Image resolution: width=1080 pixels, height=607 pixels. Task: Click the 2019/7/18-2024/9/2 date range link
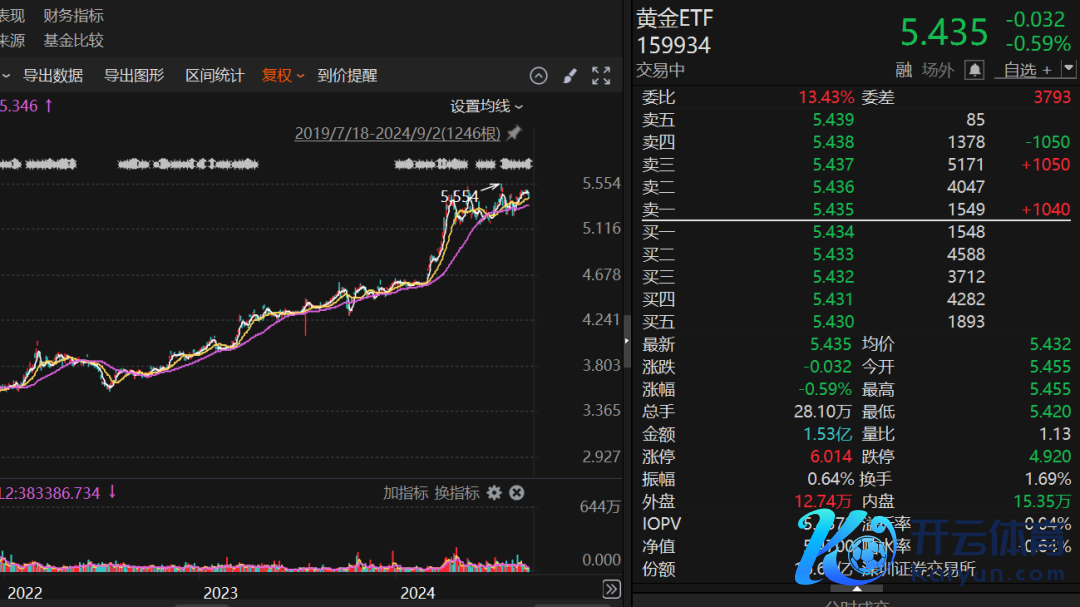tap(397, 133)
